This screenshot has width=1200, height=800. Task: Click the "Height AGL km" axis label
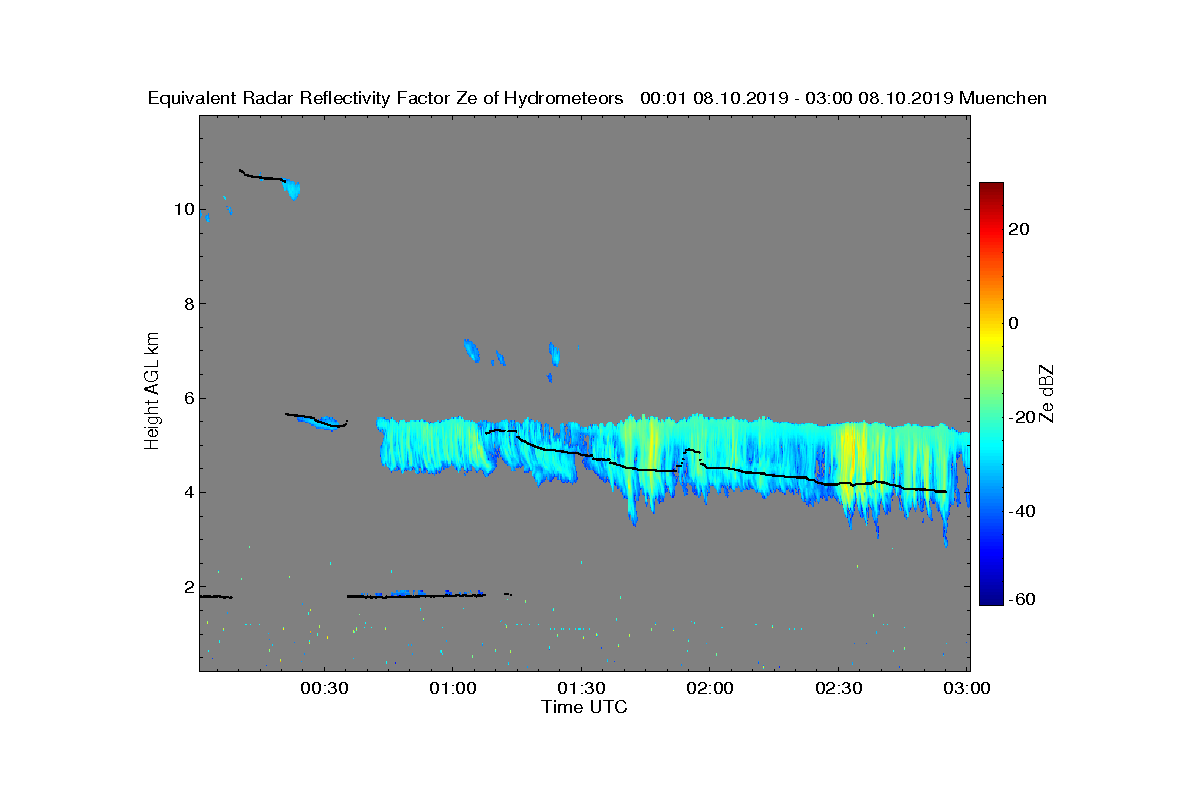(x=152, y=392)
